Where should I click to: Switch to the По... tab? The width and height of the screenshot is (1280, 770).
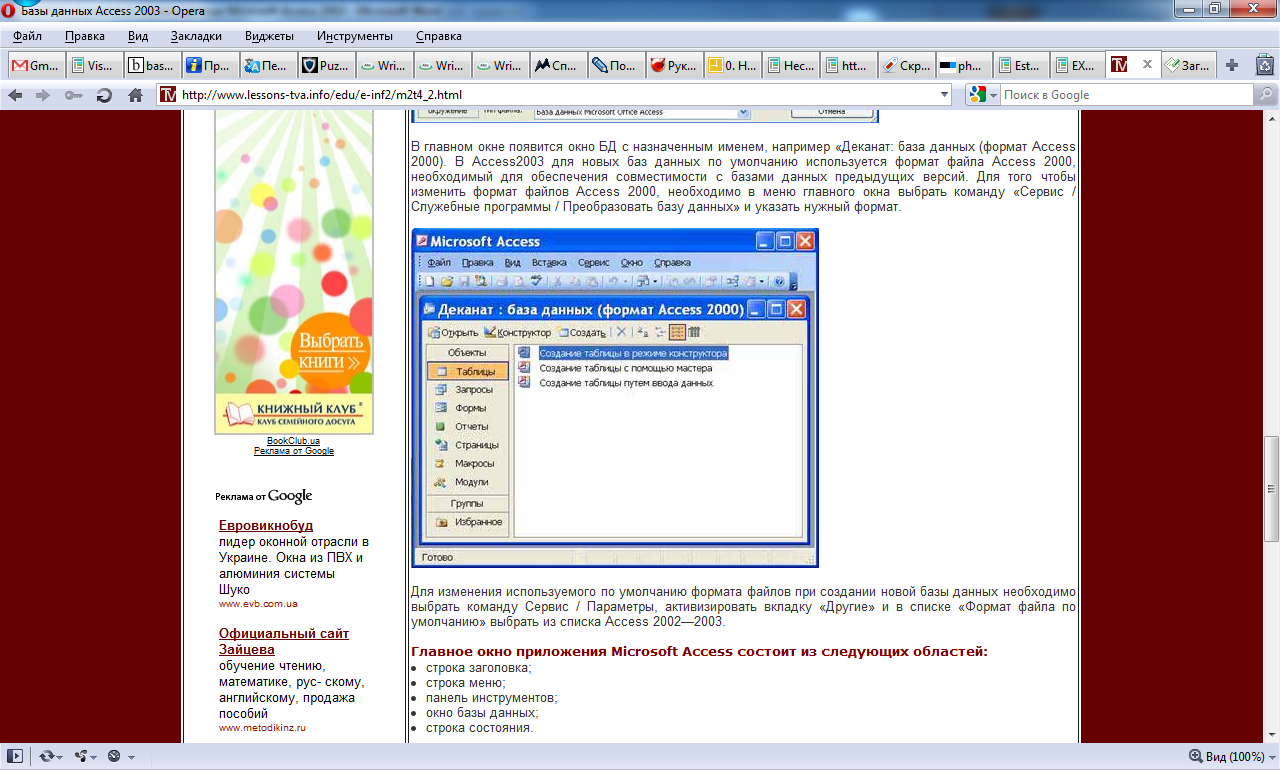(x=616, y=66)
